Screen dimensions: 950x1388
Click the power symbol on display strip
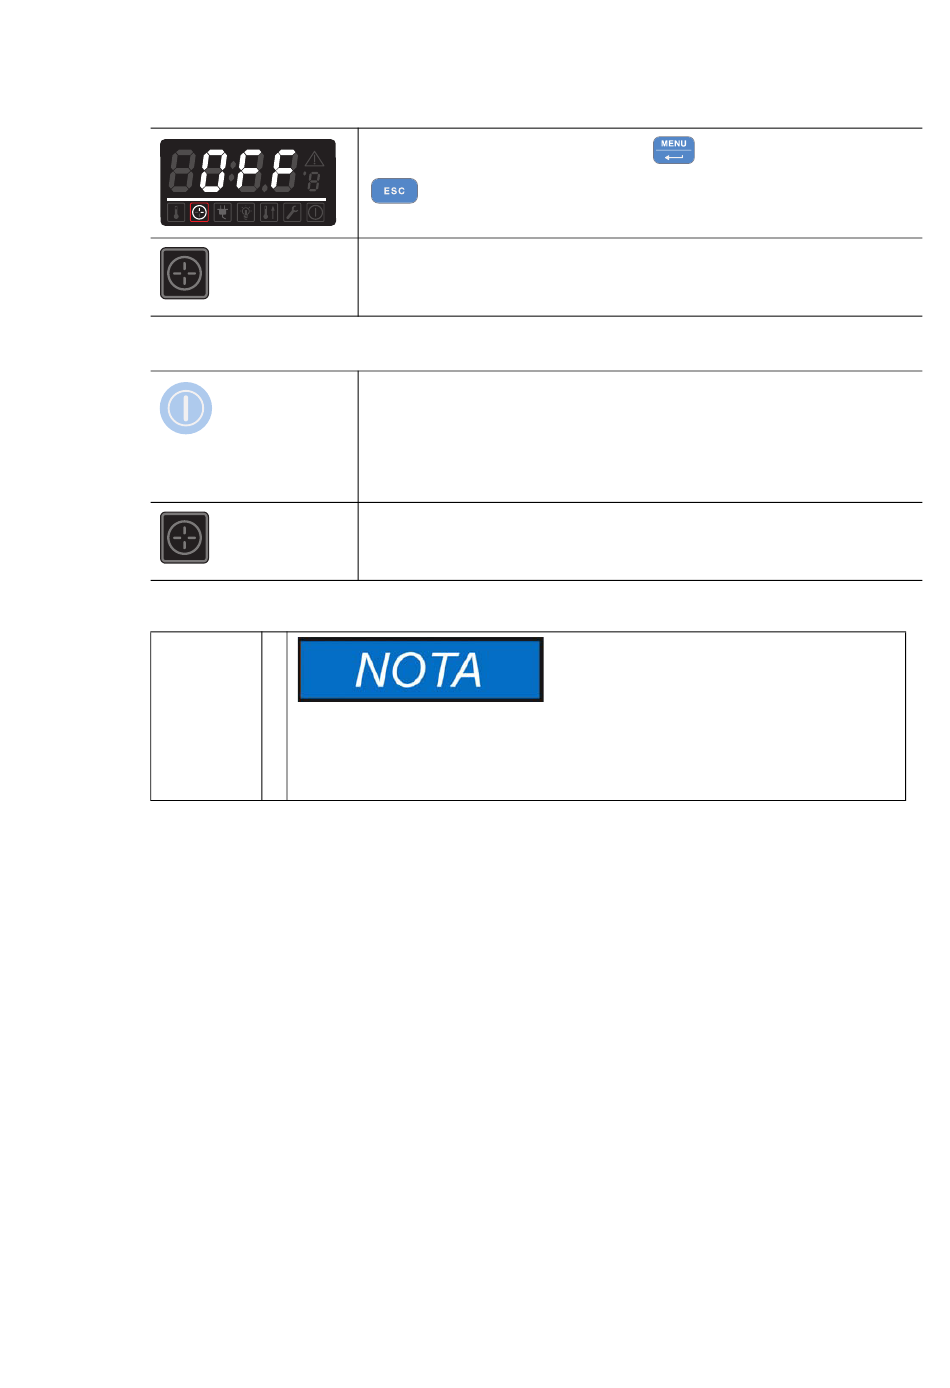click(315, 212)
